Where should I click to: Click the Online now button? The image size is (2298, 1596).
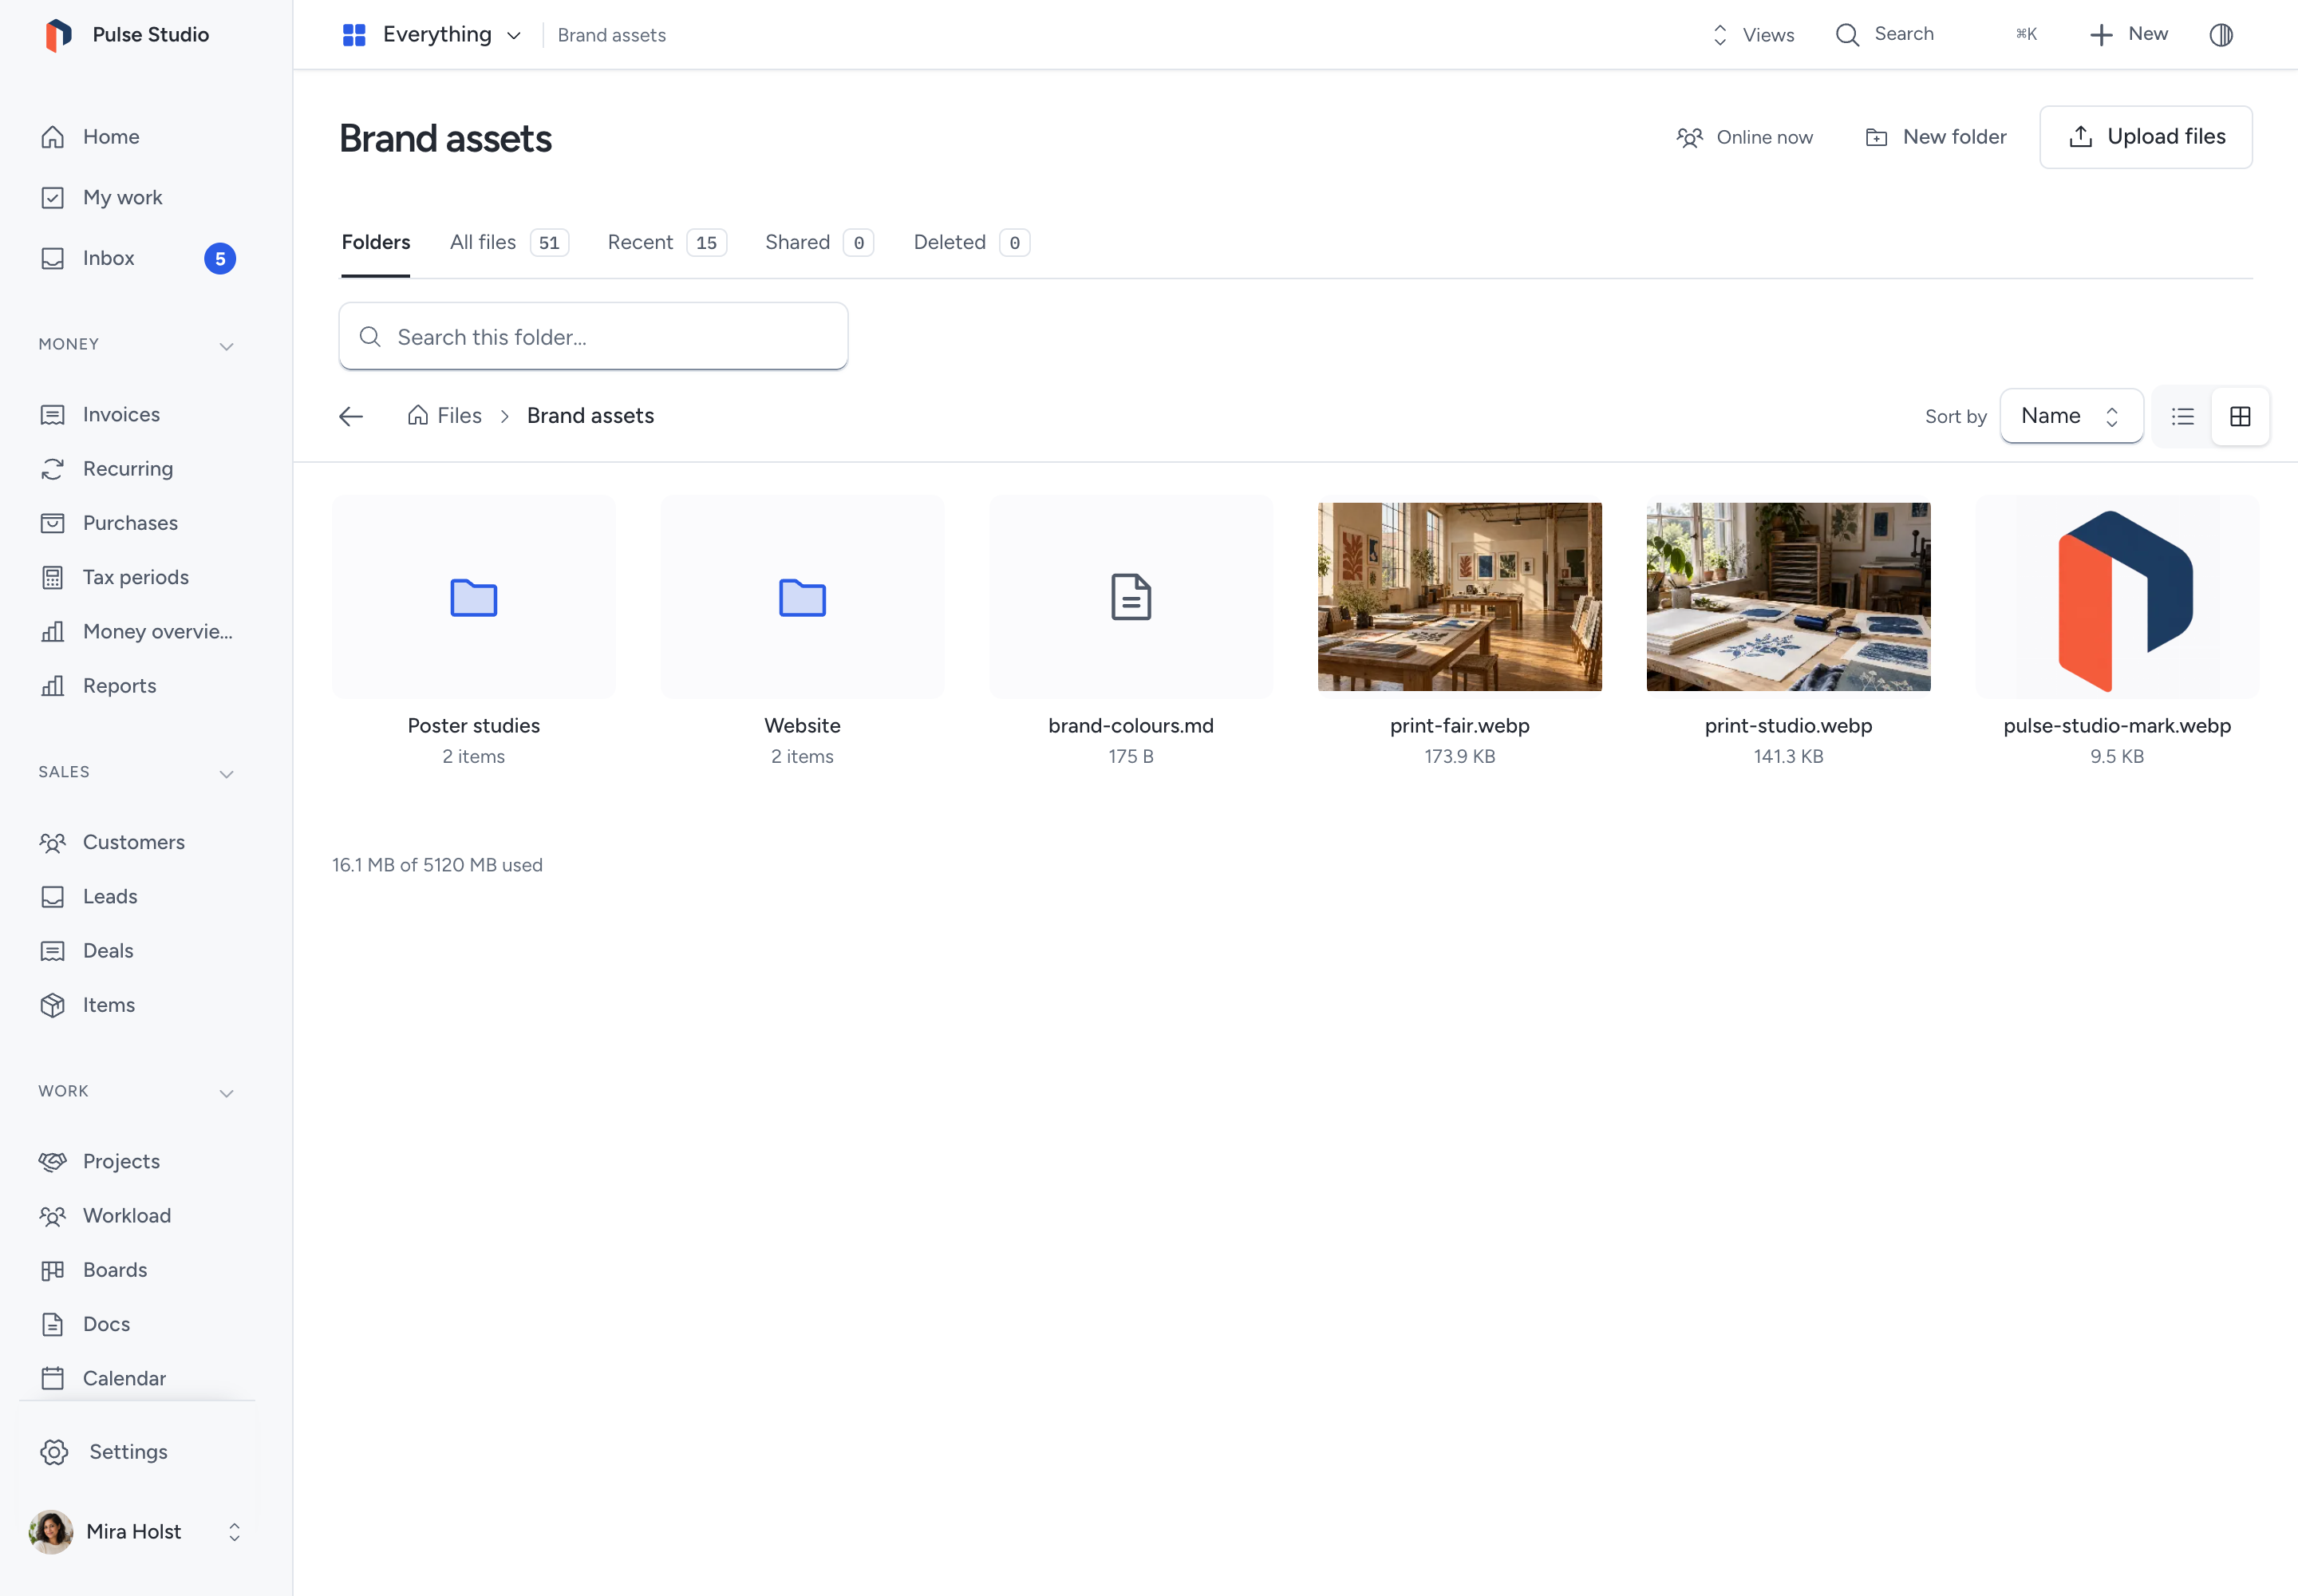coord(1745,137)
